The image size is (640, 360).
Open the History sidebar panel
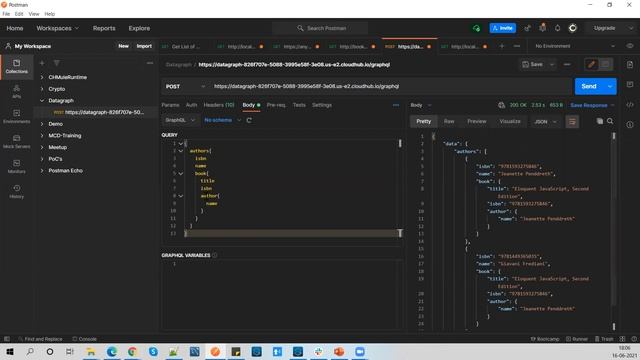point(16,191)
